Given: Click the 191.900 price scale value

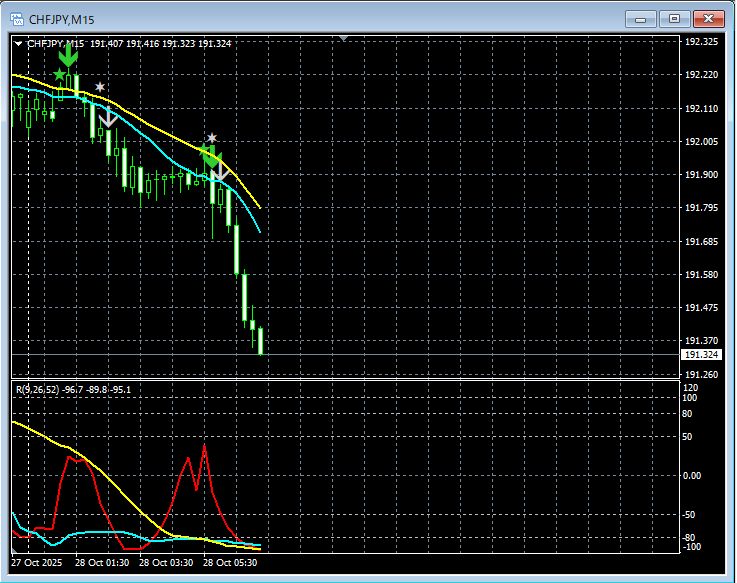Looking at the screenshot, I should [x=701, y=174].
